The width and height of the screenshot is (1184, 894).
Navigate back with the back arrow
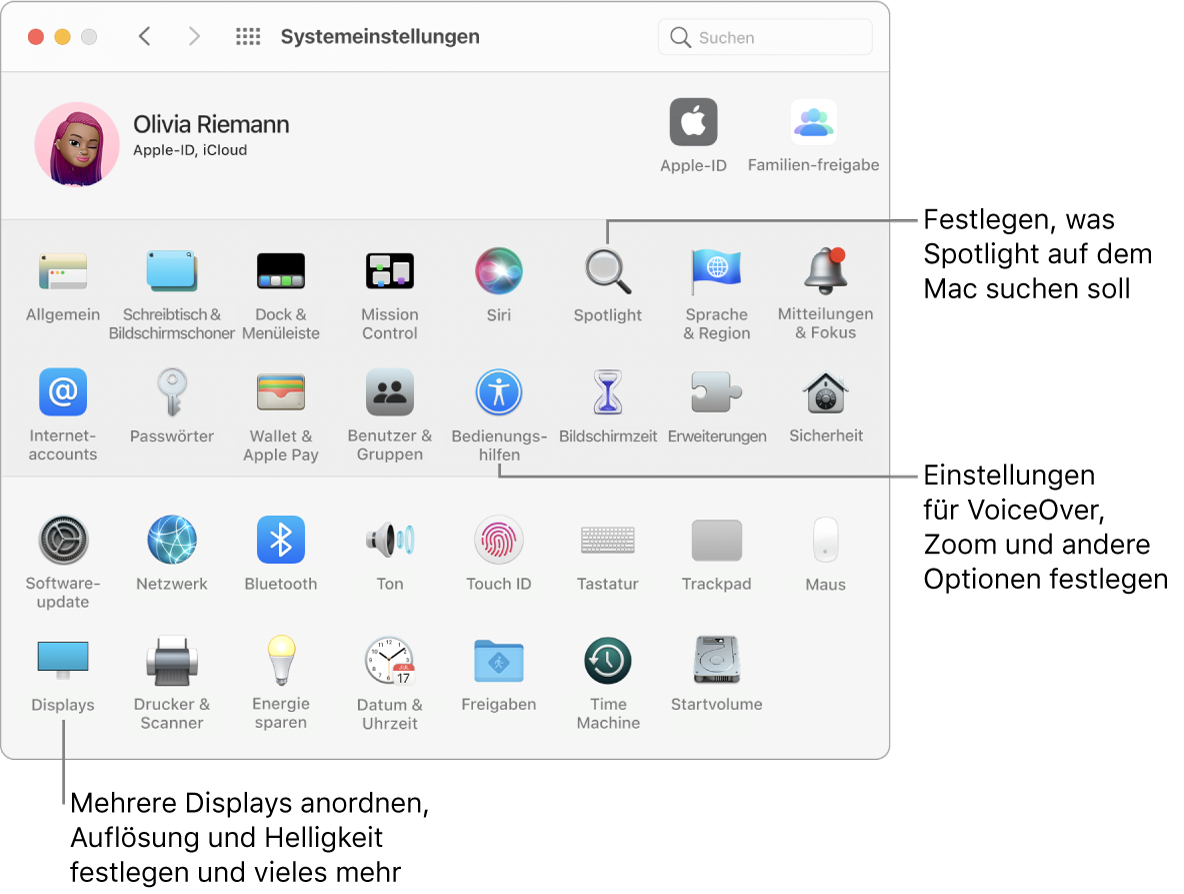[x=144, y=36]
